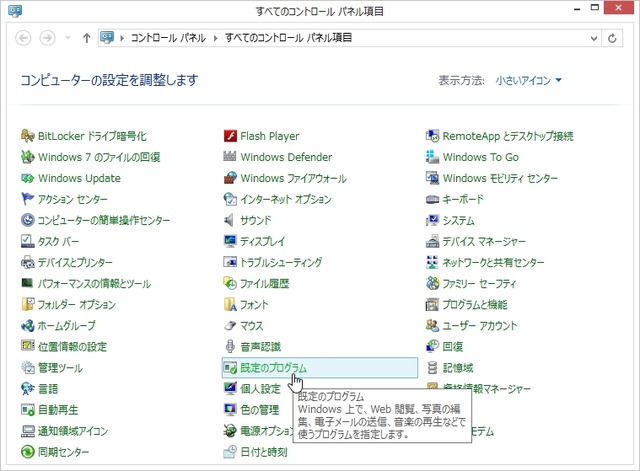Click the サウンド speaker icon
Image resolution: width=640 pixels, height=471 pixels.
pyautogui.click(x=229, y=220)
